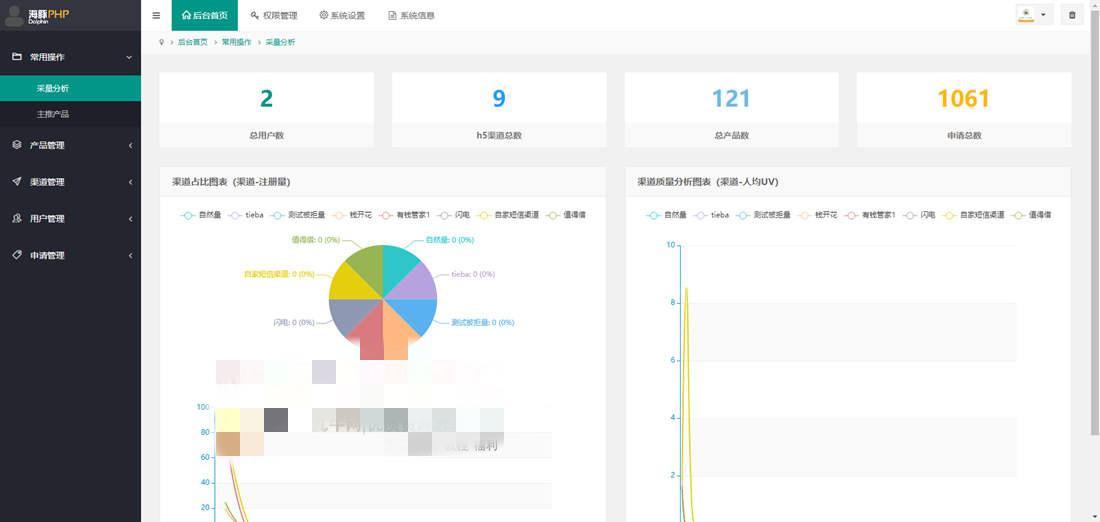Click the gear icon beside 系统设置
This screenshot has height=522, width=1100.
point(323,15)
